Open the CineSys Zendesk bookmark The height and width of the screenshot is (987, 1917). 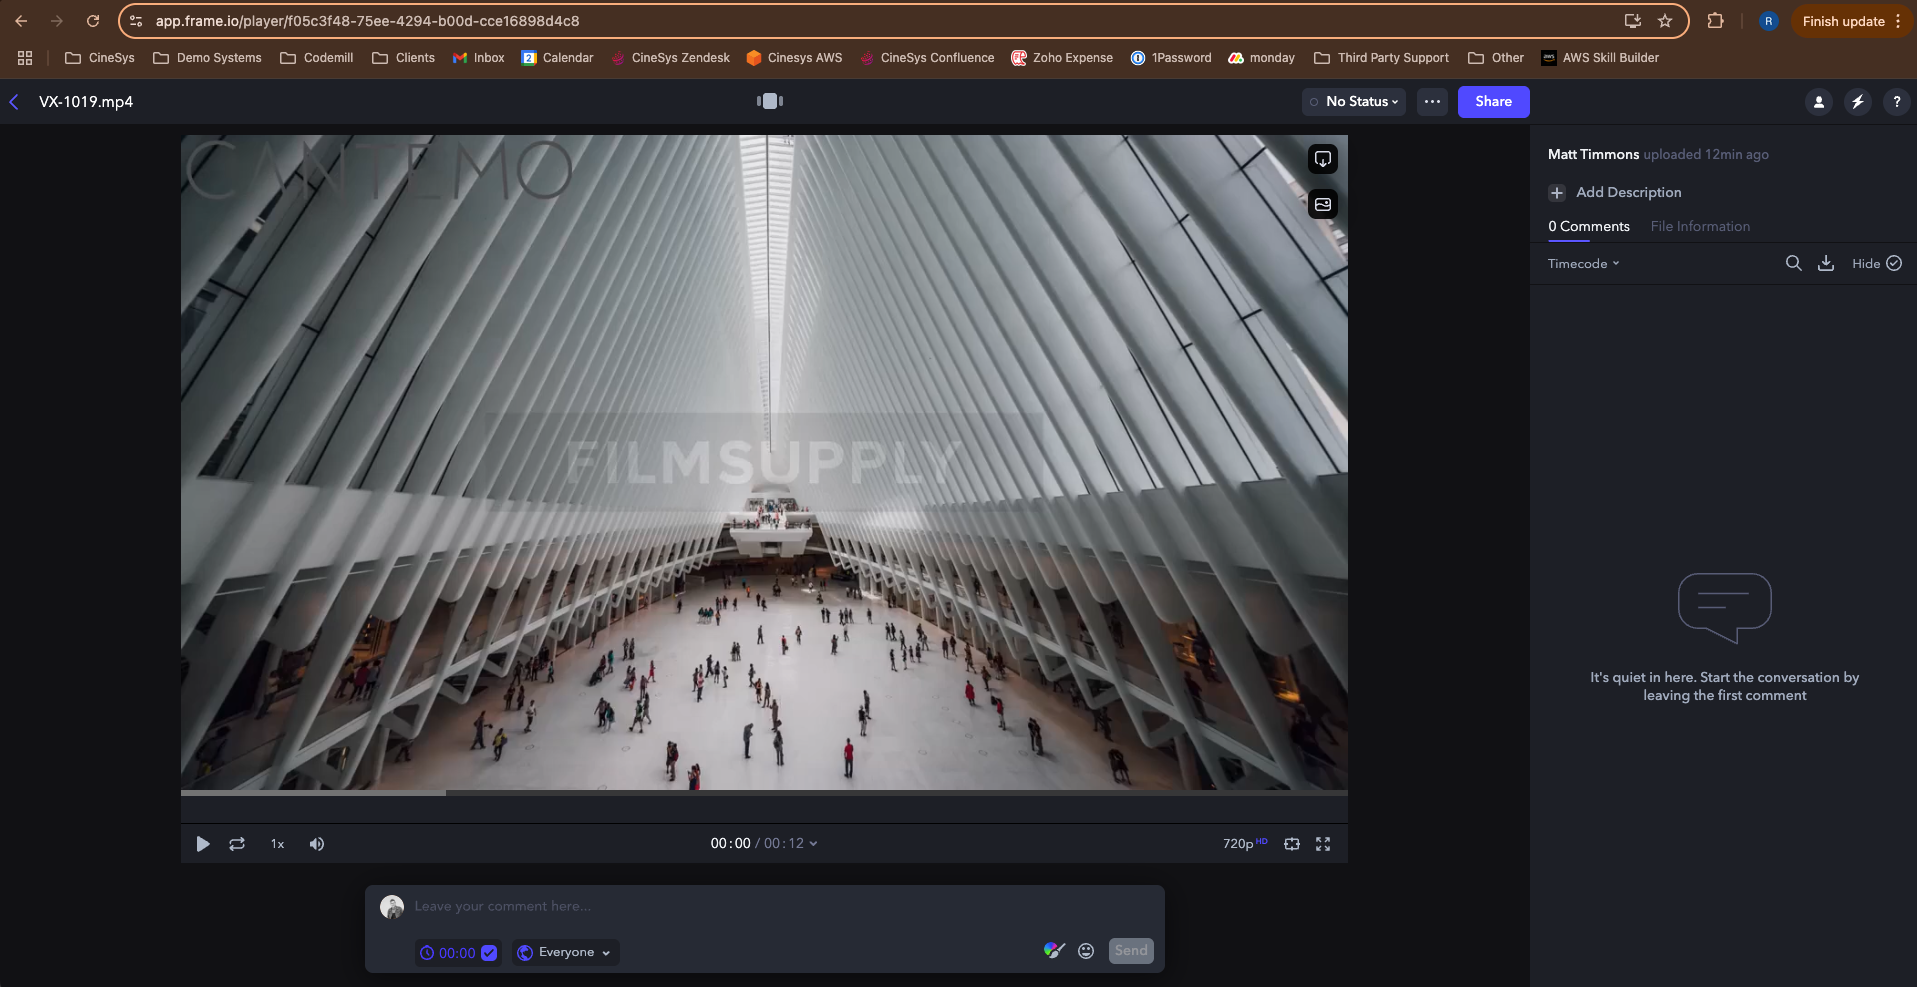(x=670, y=58)
